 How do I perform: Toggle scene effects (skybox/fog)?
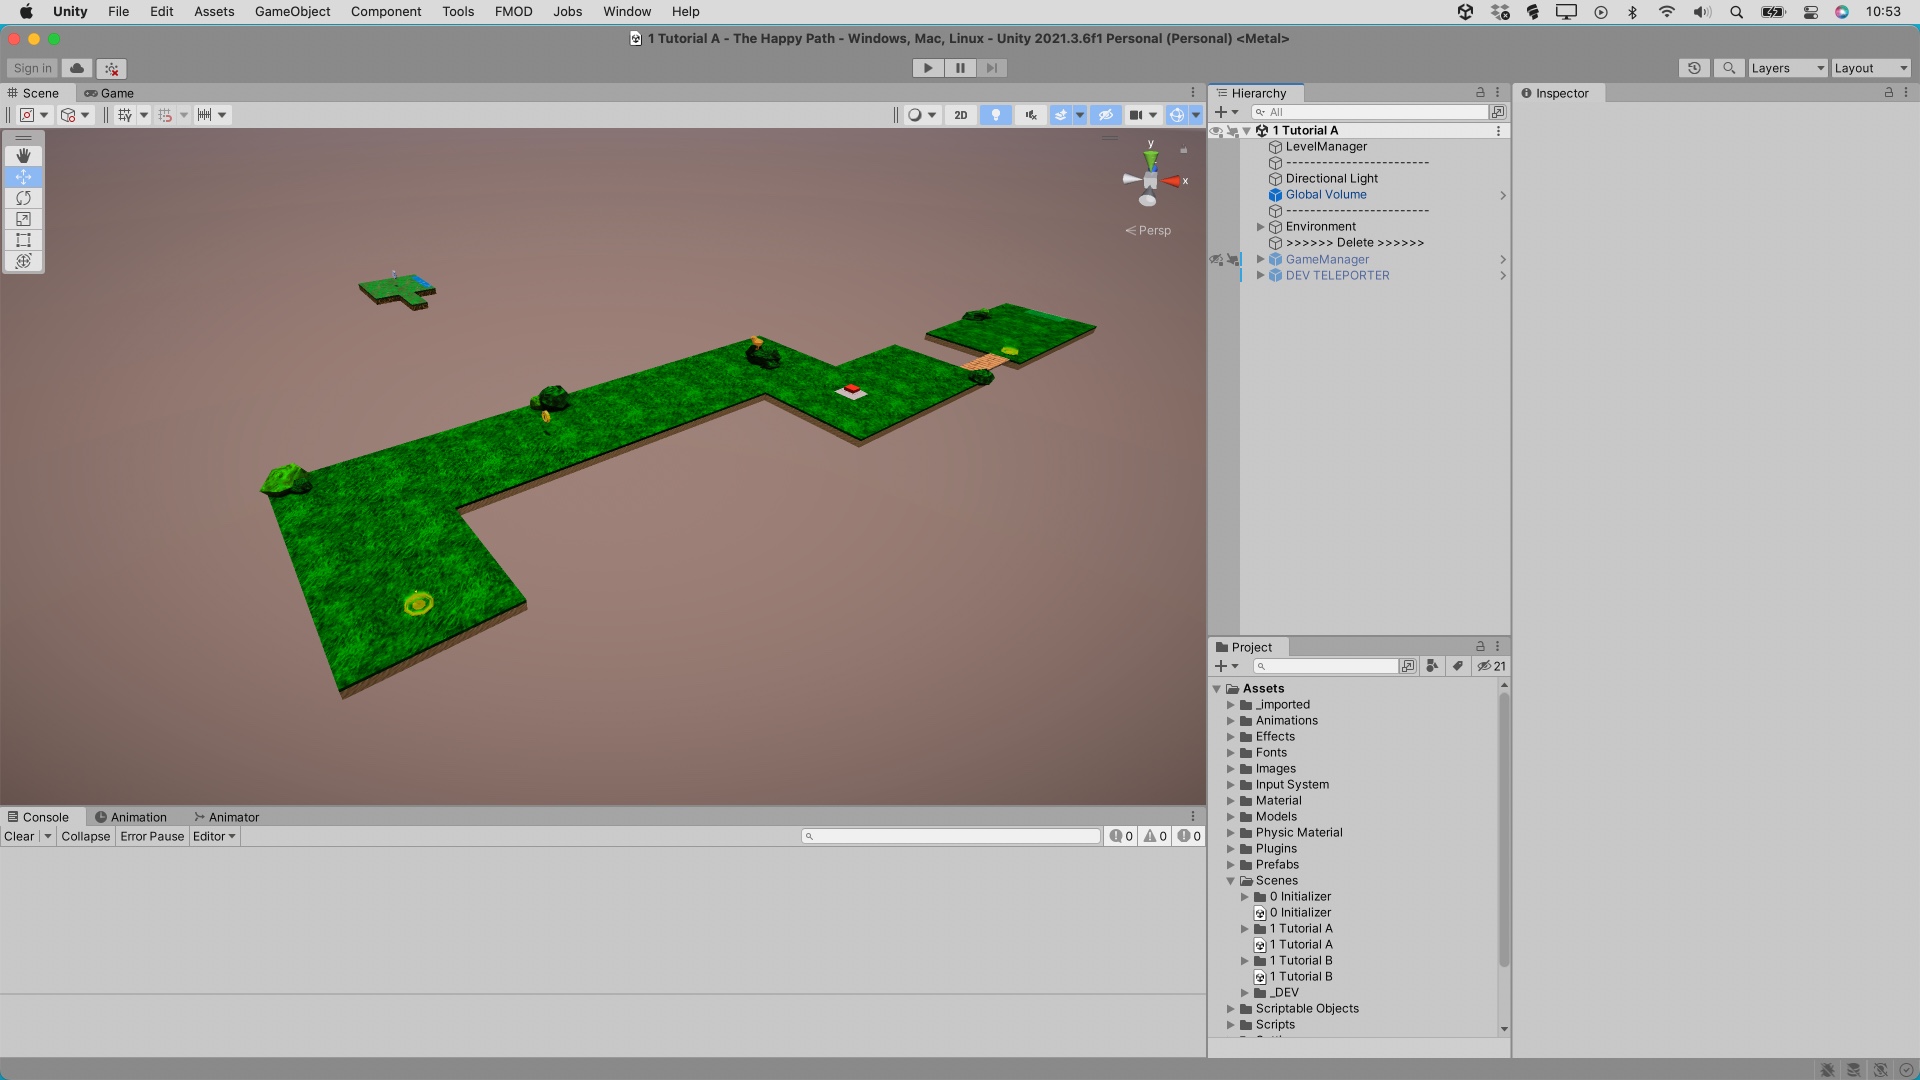coord(1061,115)
